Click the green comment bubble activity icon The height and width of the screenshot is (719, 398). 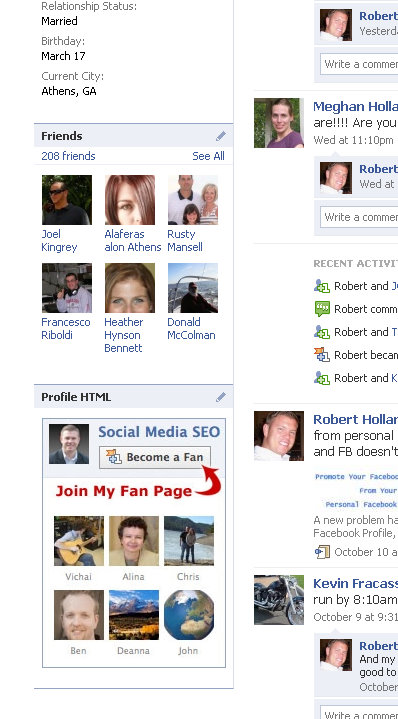point(322,309)
